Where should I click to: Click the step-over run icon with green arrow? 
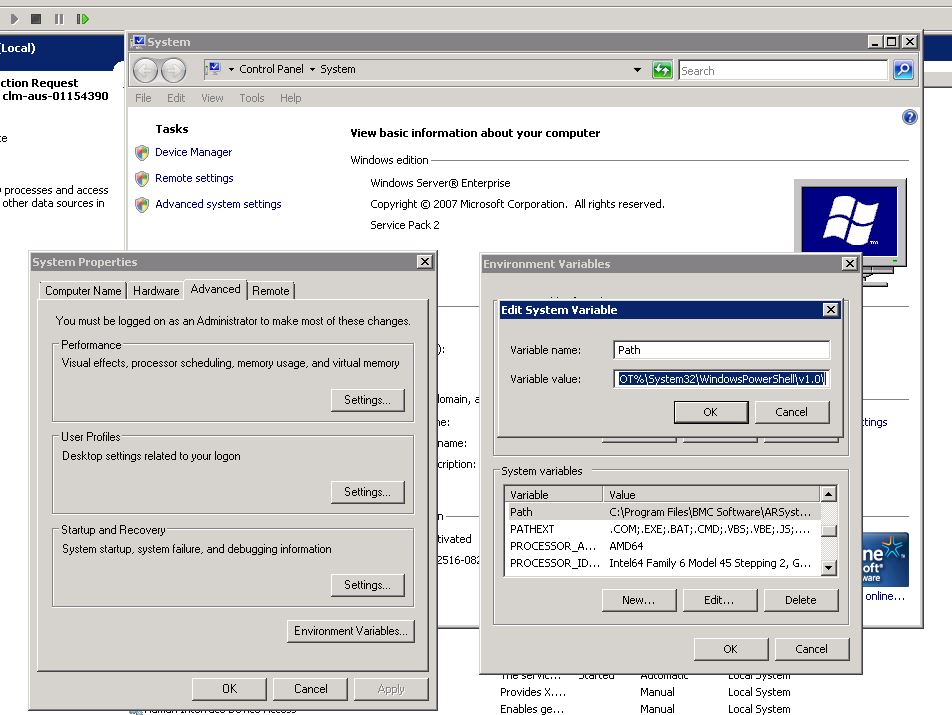82,17
